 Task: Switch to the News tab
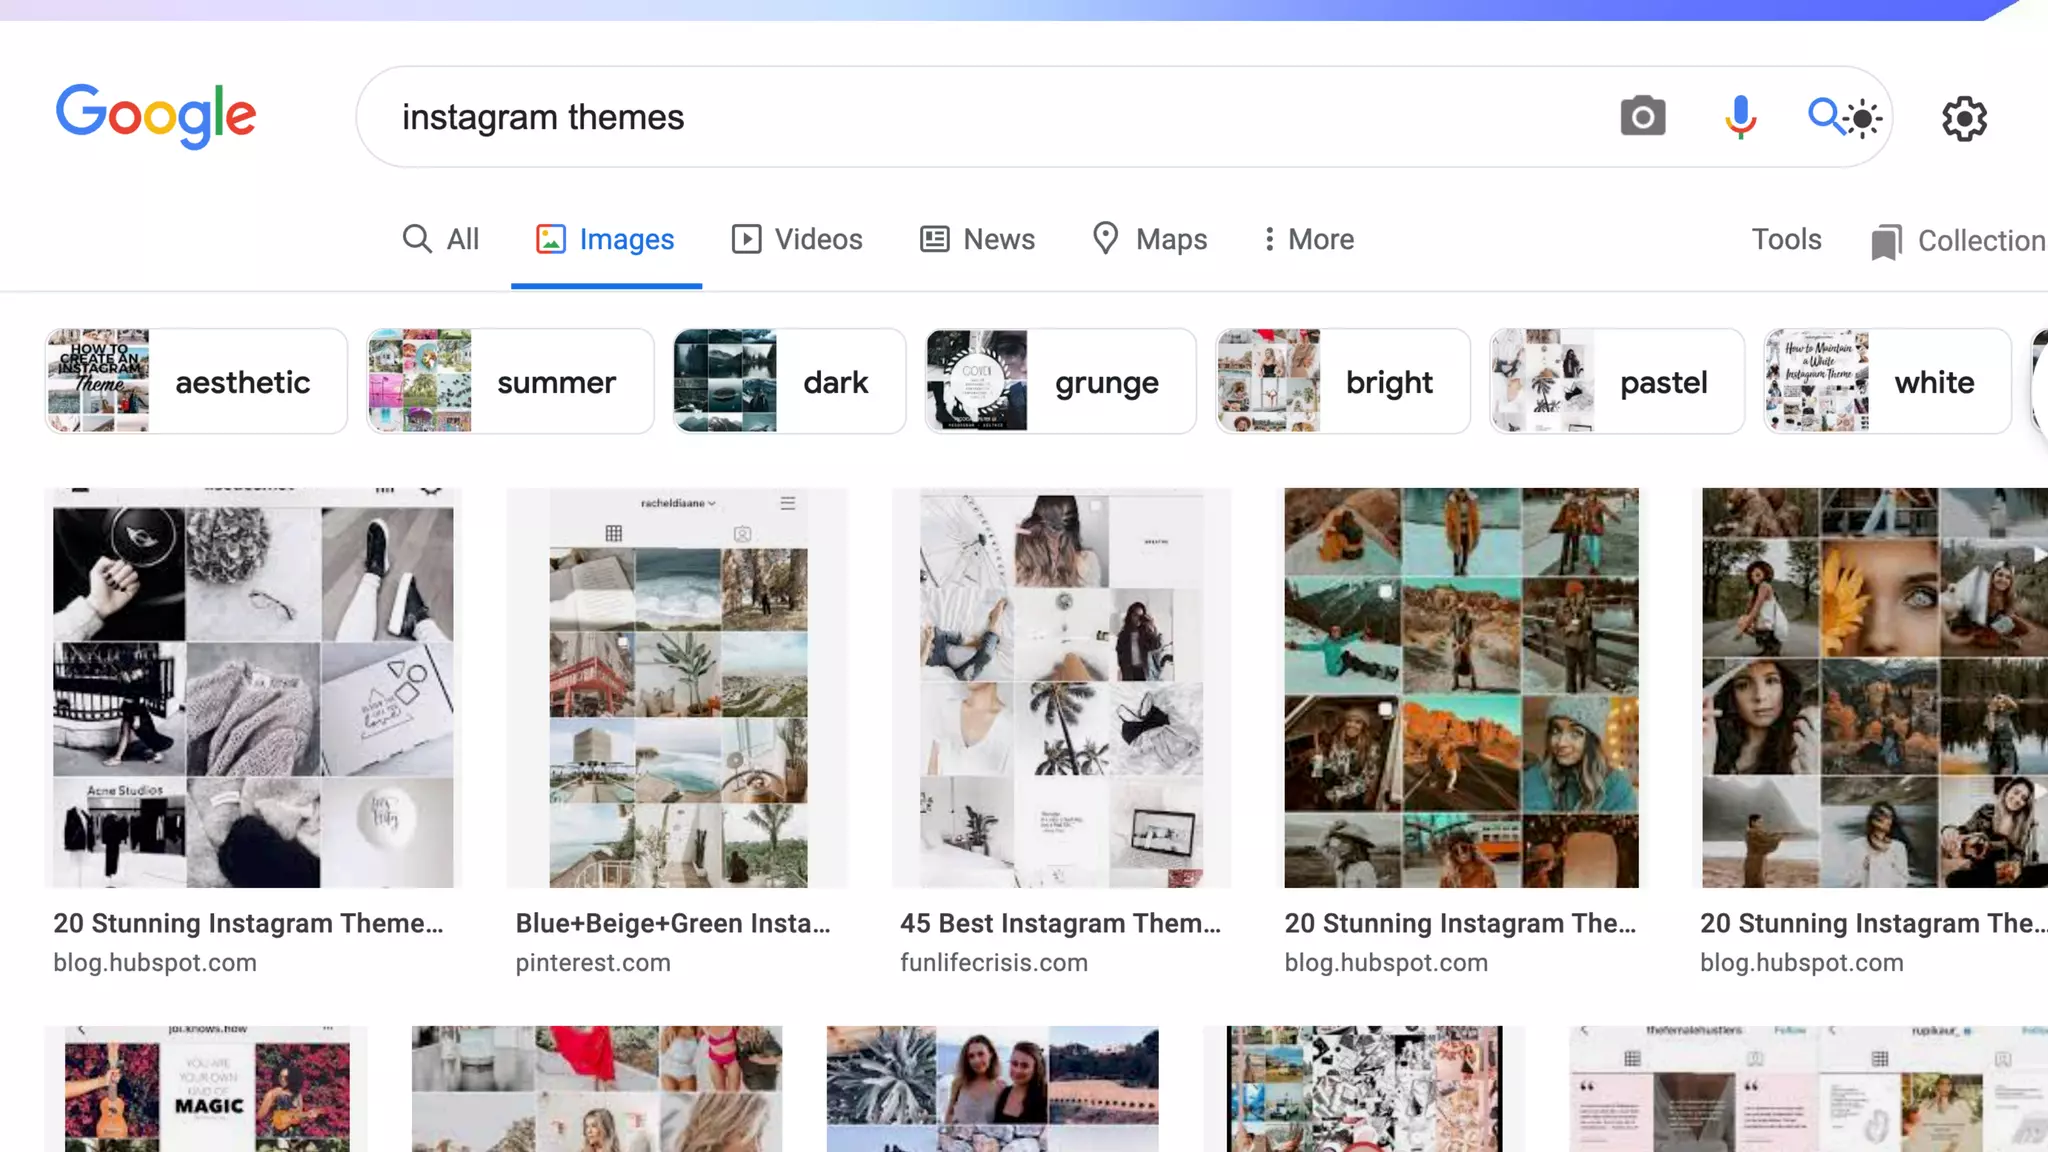click(x=977, y=239)
